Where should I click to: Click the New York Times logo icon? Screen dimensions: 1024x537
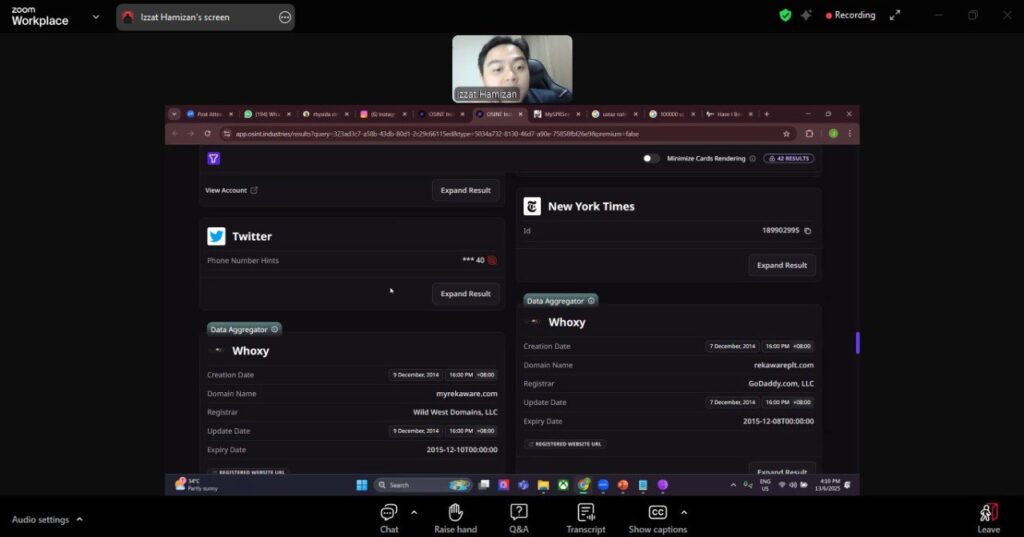pyautogui.click(x=532, y=206)
